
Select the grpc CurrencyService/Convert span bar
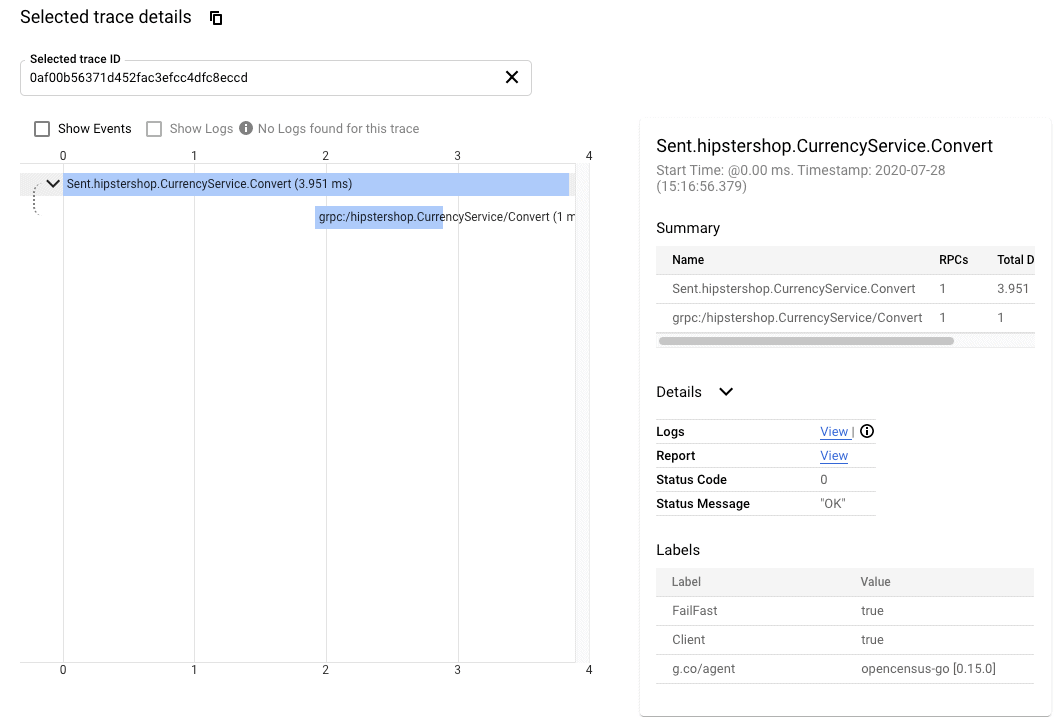(x=378, y=217)
